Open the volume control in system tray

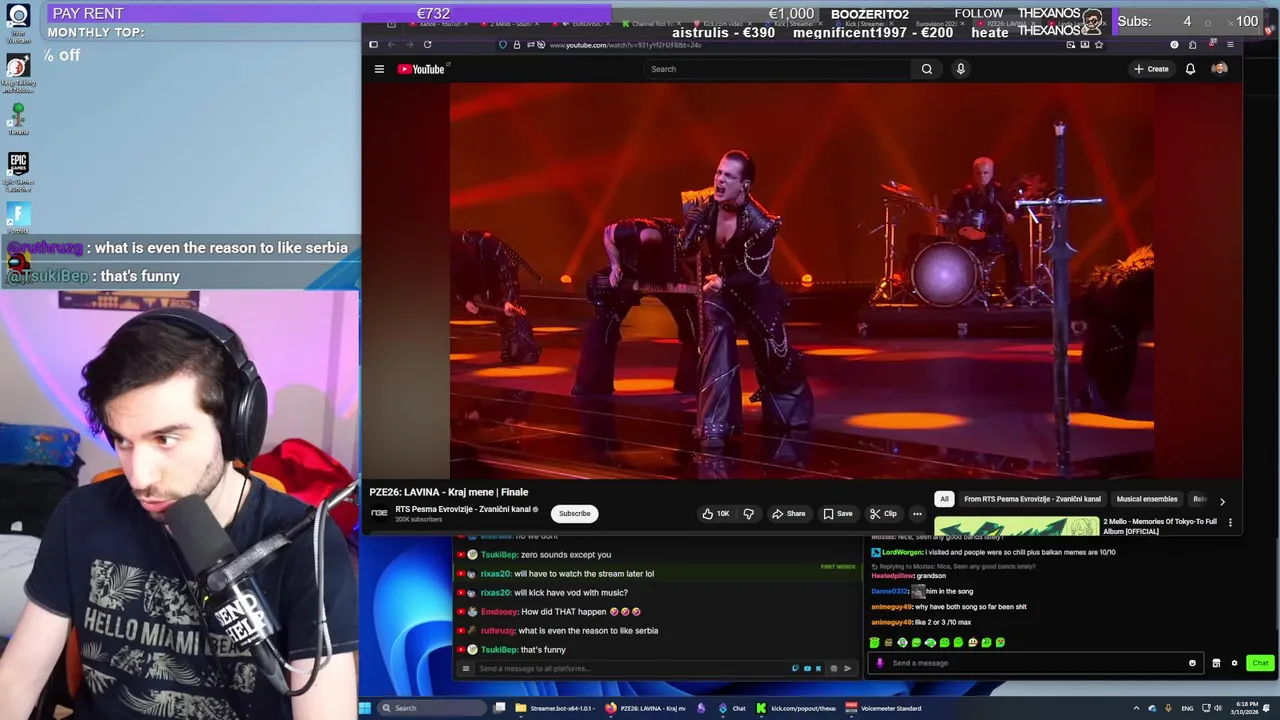click(1217, 708)
